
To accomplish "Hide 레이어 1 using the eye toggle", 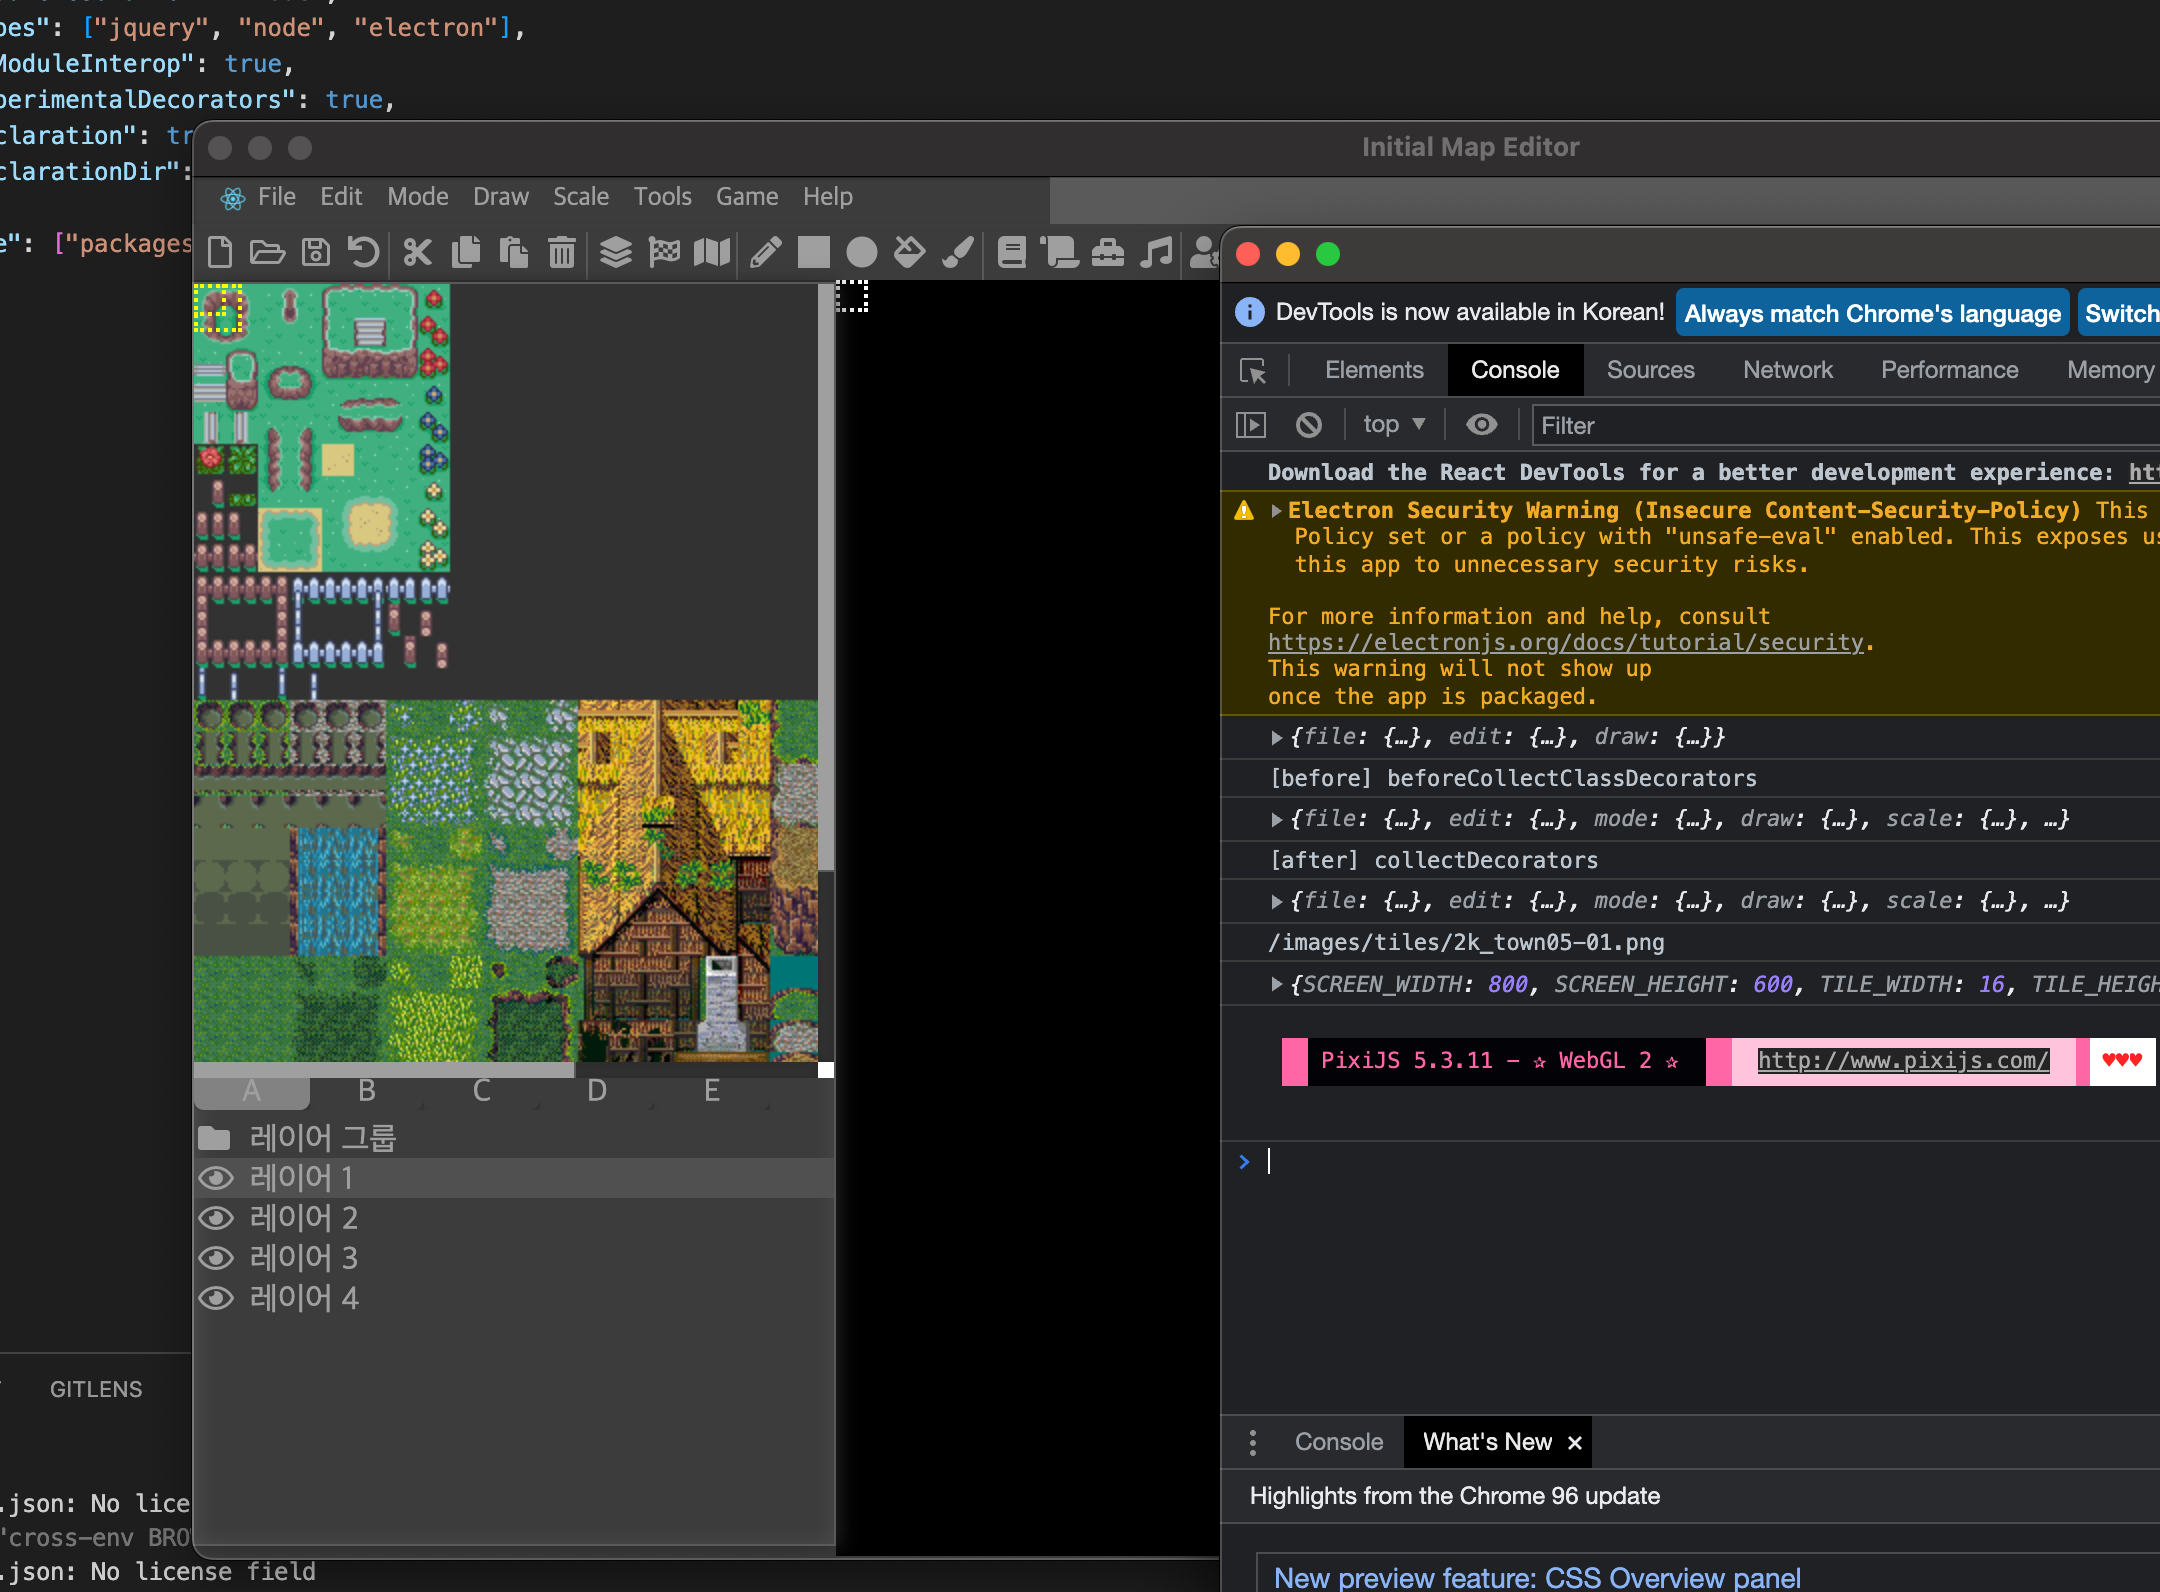I will (x=216, y=1177).
